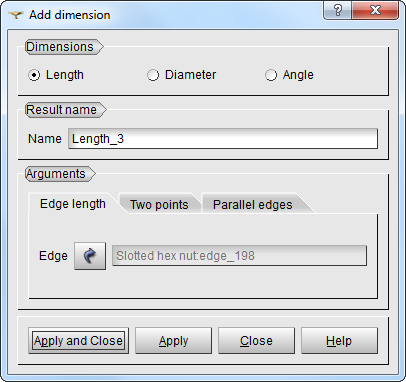Viewport: 406px width, 382px height.
Task: Click the Name field containing Length_3
Action: (x=223, y=139)
